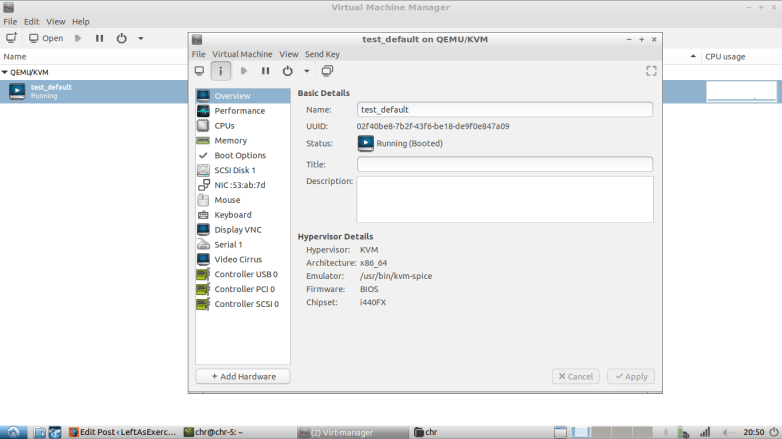The height and width of the screenshot is (439, 782).
Task: Click the Apply button
Action: 631,377
